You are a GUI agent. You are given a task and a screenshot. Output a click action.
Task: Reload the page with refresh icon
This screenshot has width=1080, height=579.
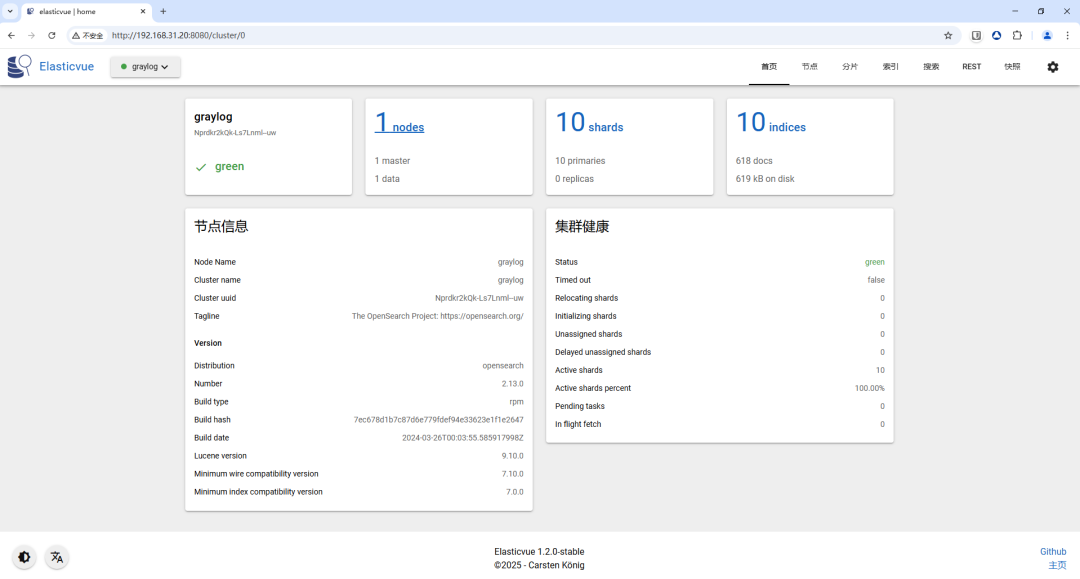(x=52, y=35)
